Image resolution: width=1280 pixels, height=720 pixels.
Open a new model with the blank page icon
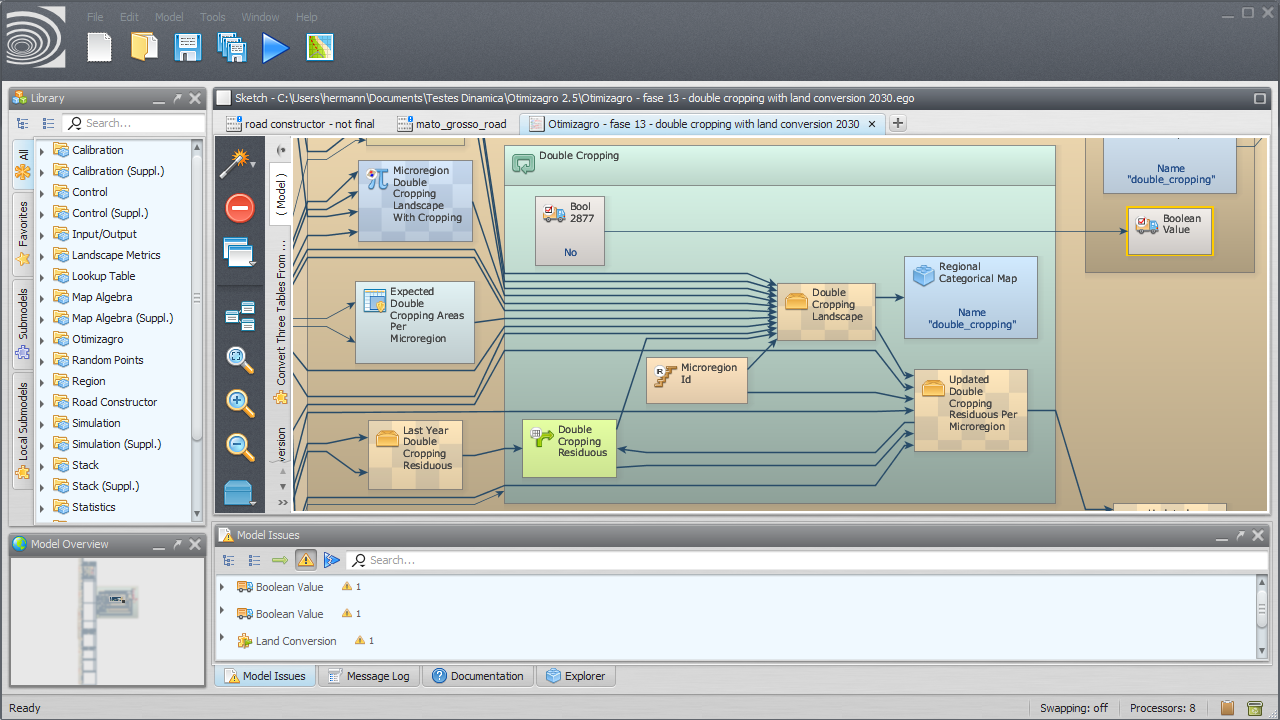[98, 47]
